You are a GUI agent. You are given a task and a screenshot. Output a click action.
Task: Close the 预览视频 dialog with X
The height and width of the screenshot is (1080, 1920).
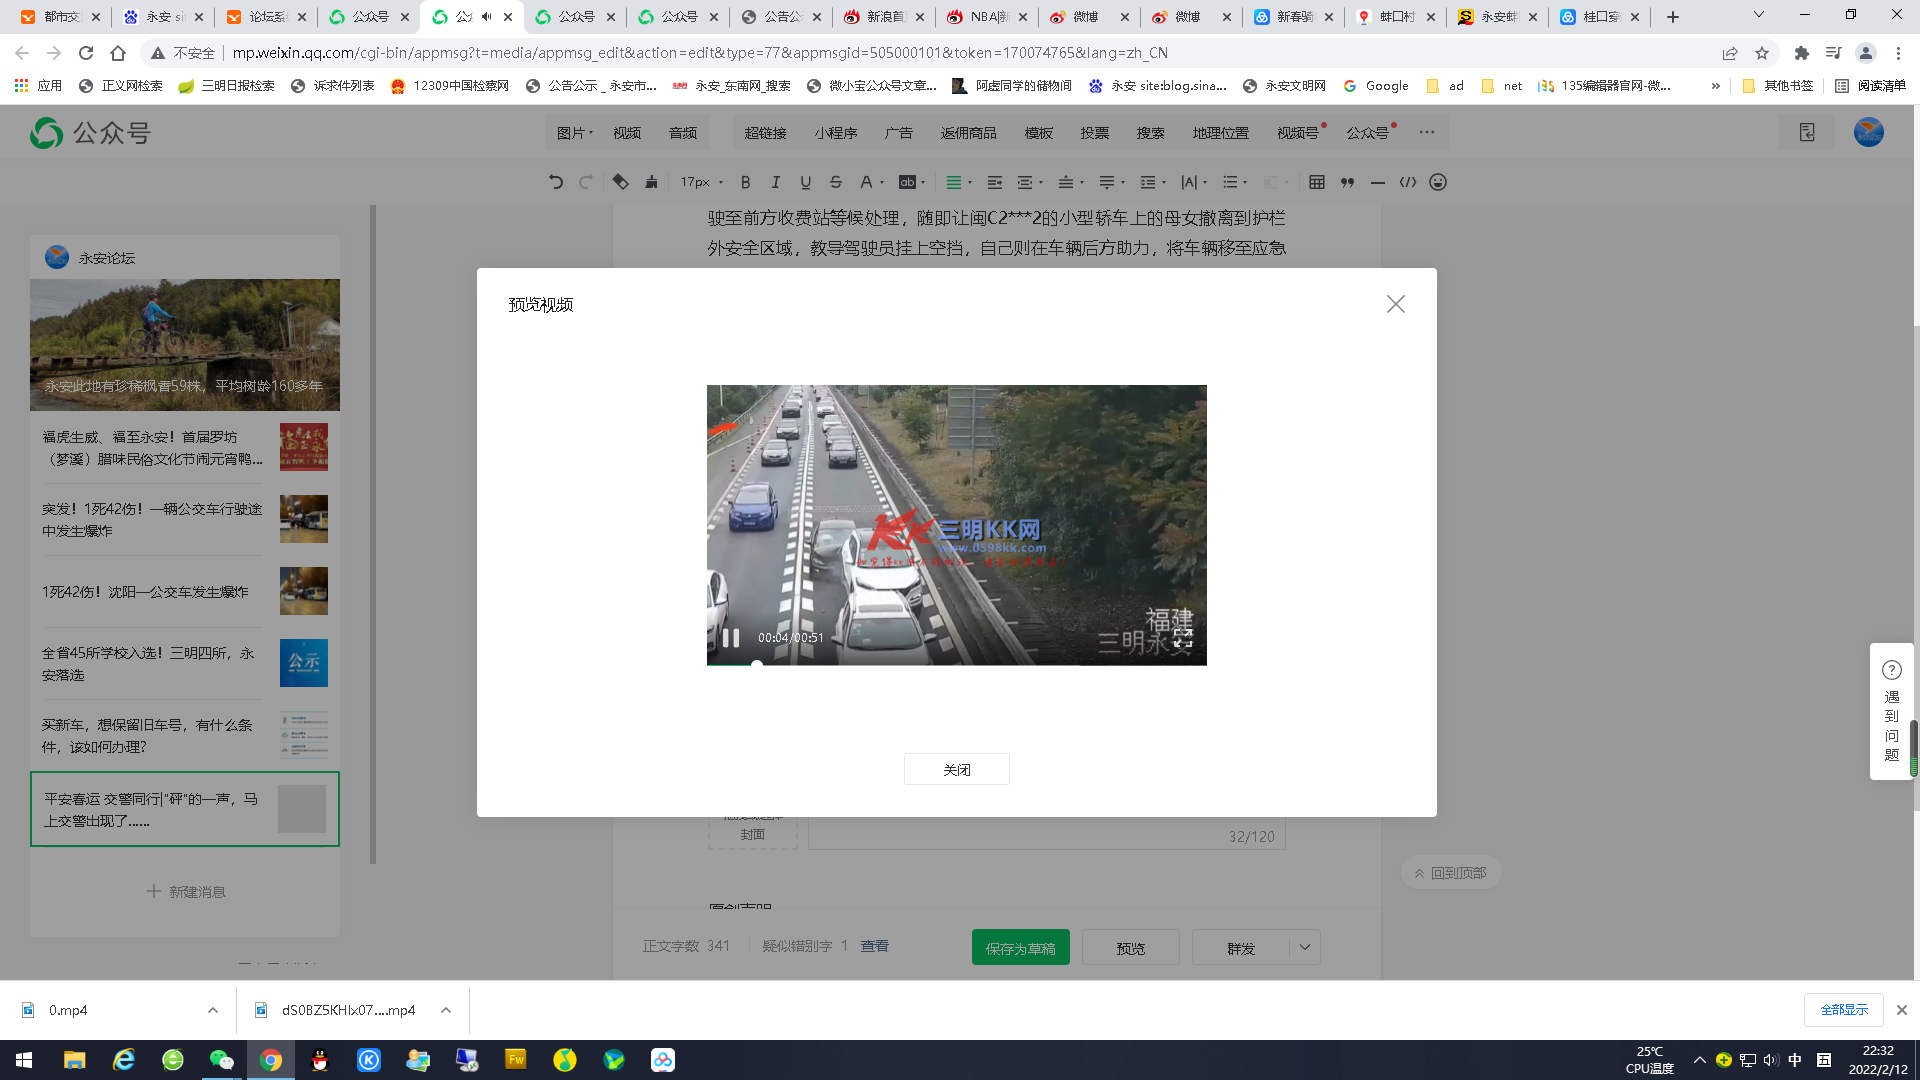click(x=1396, y=304)
